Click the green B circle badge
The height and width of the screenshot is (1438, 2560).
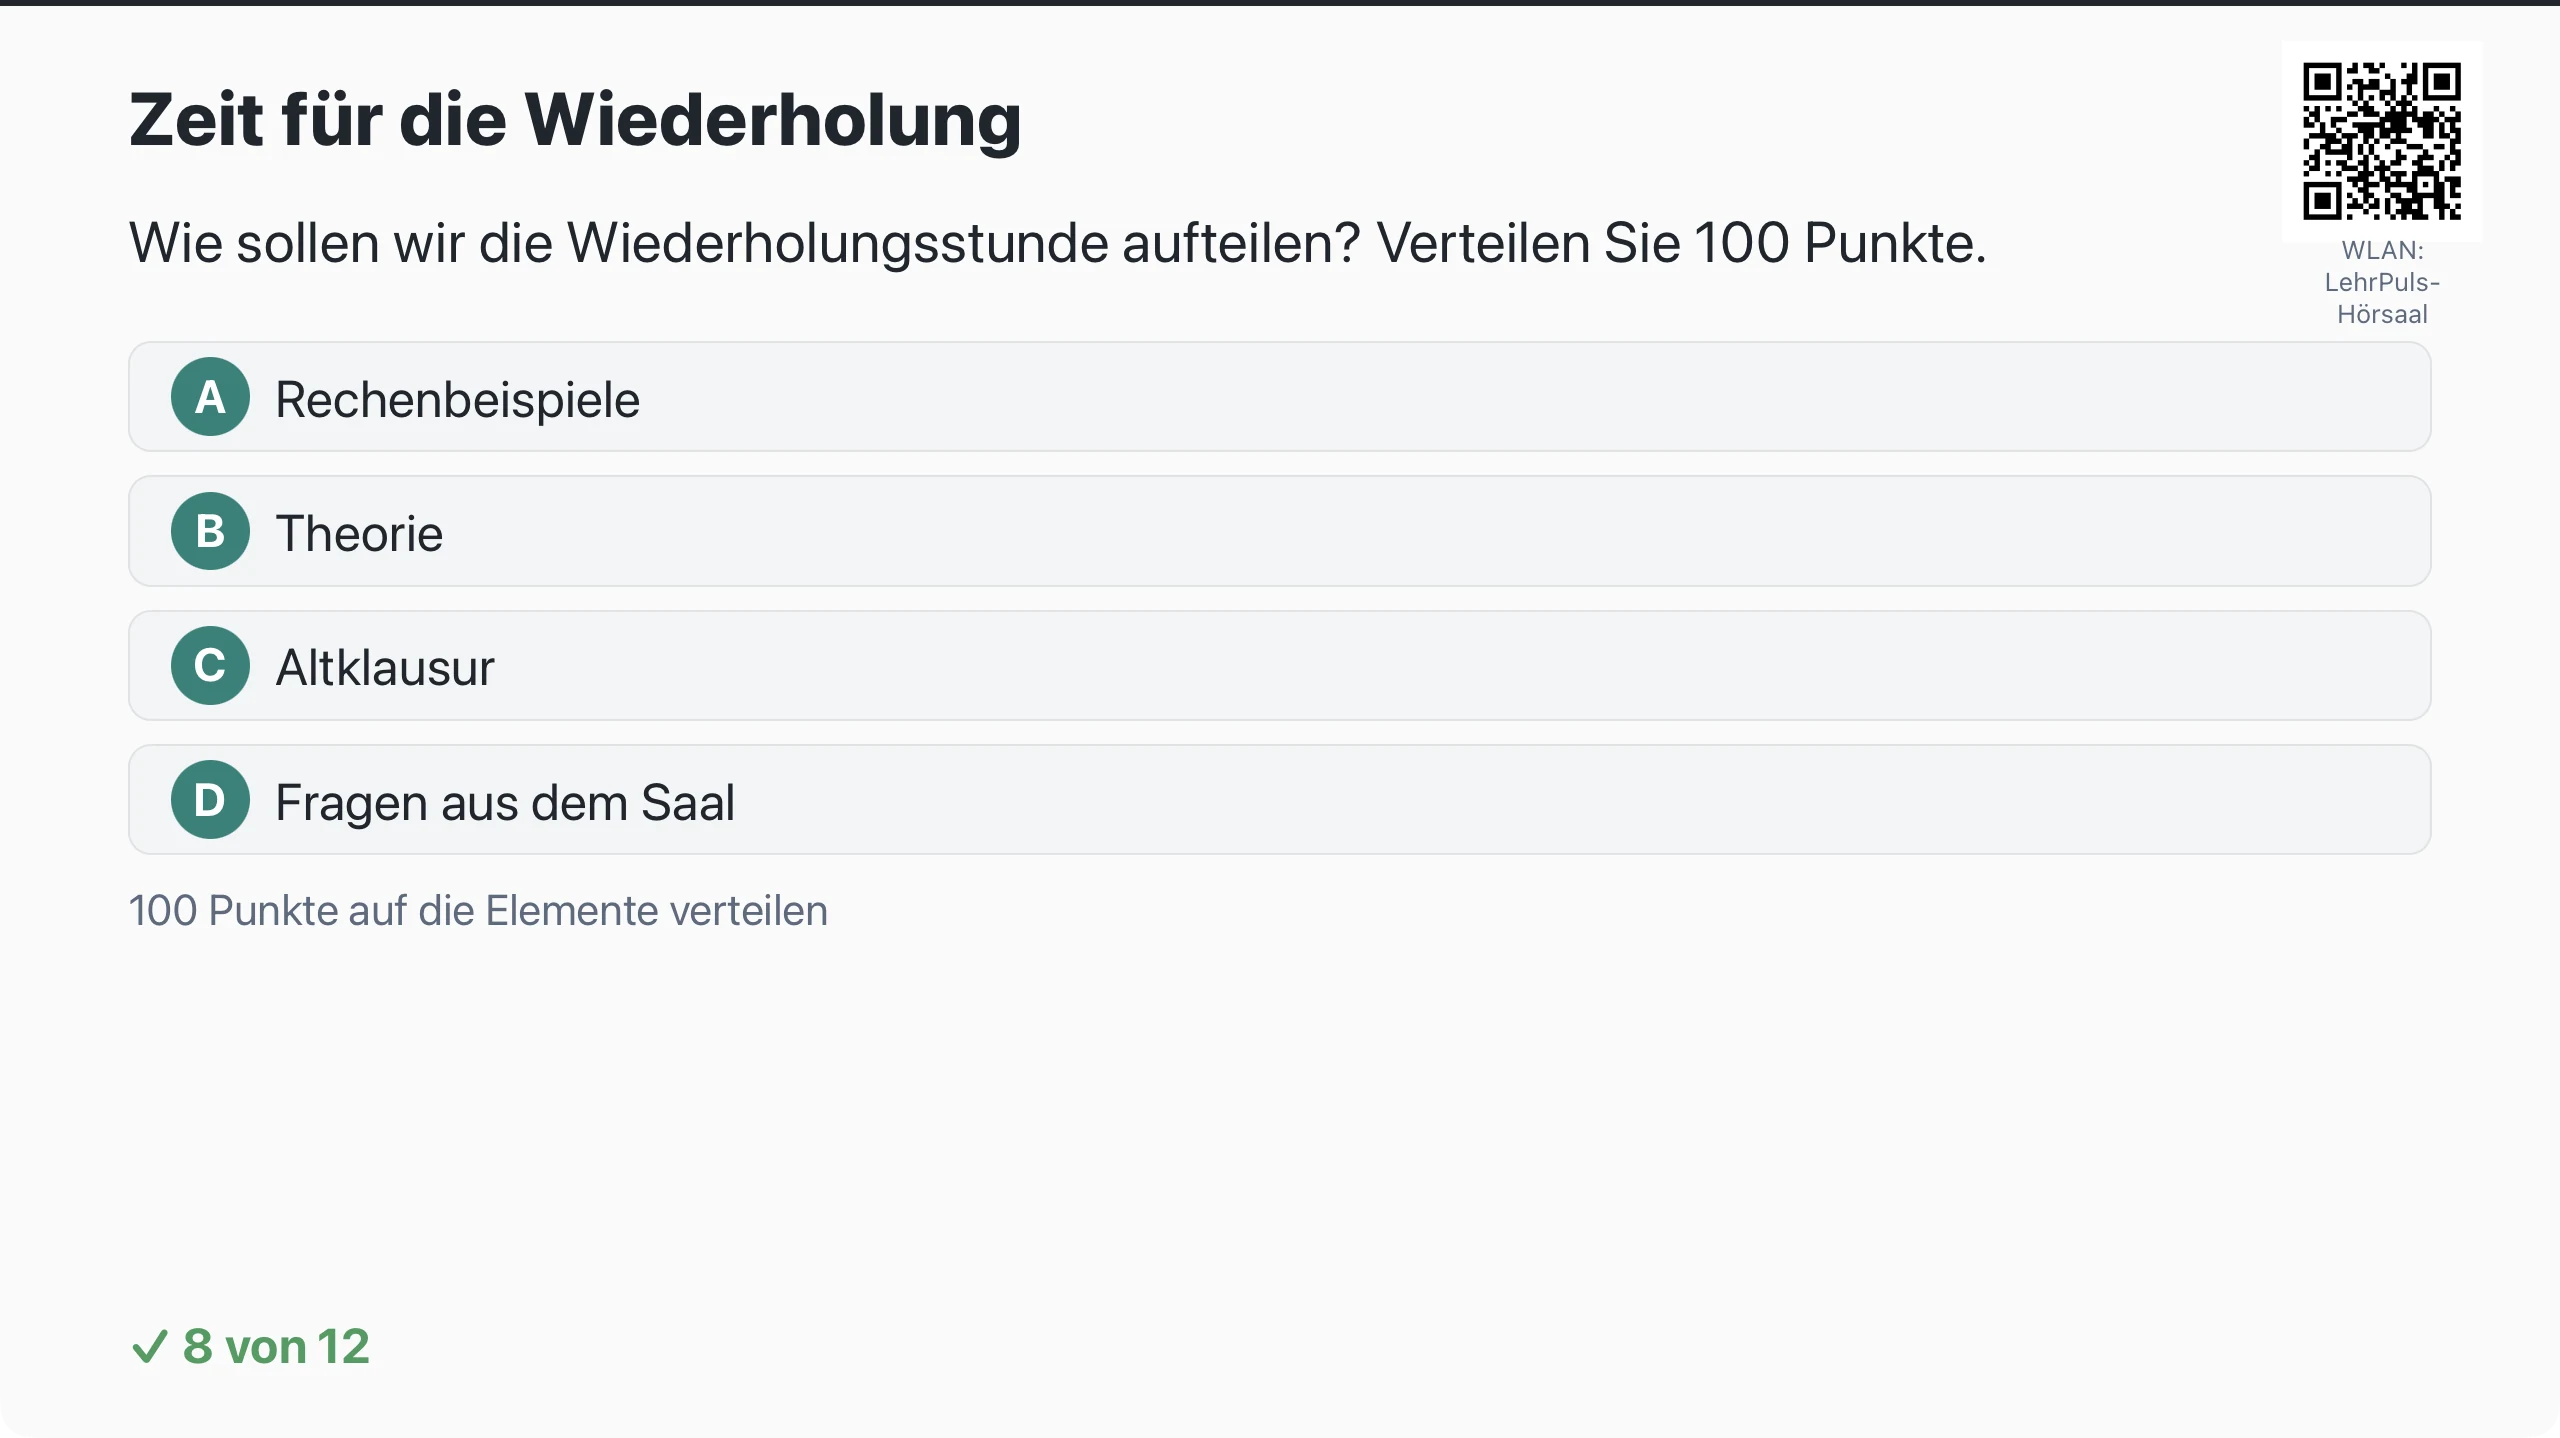210,531
